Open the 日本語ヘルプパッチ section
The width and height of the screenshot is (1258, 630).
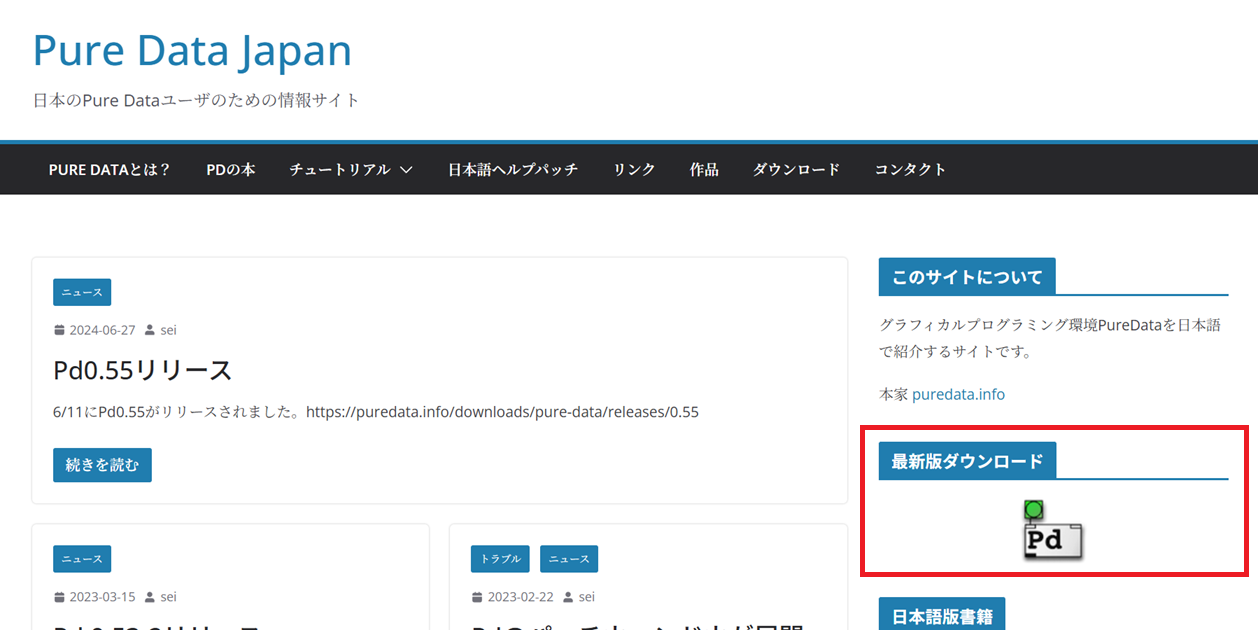[x=513, y=169]
